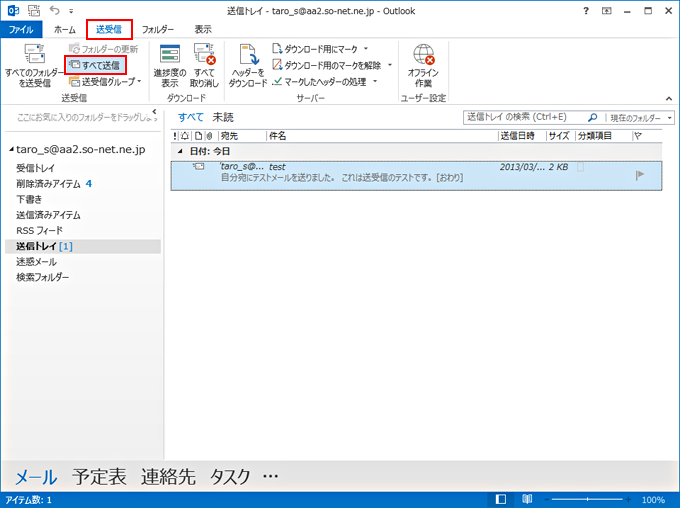
Task: Switch to reading view in status bar
Action: [526, 499]
